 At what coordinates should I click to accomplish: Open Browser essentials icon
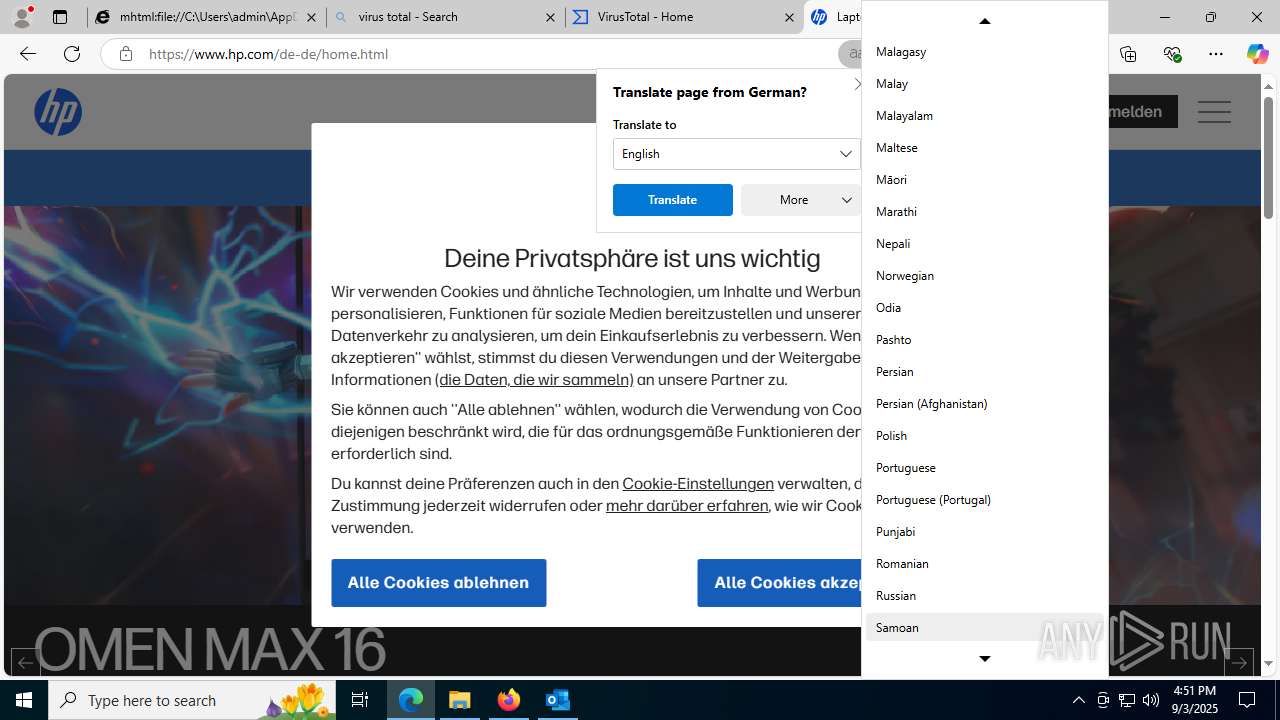[x=1172, y=54]
